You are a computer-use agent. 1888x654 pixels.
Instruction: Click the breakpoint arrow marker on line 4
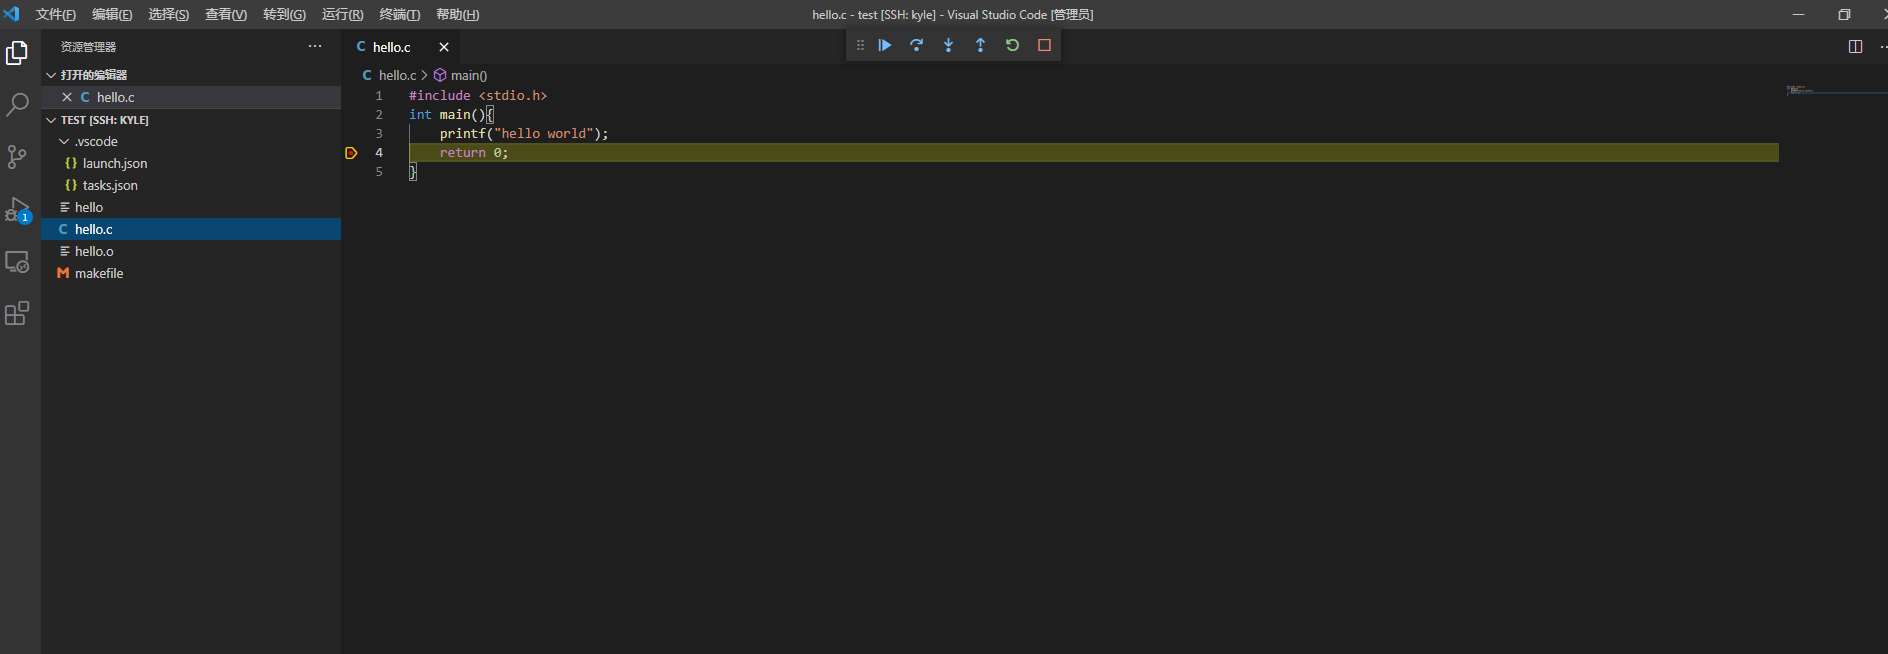point(351,153)
